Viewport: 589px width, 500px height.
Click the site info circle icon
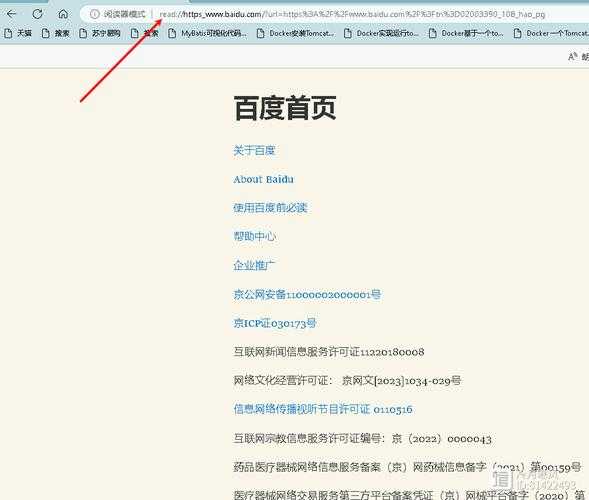pyautogui.click(x=95, y=14)
